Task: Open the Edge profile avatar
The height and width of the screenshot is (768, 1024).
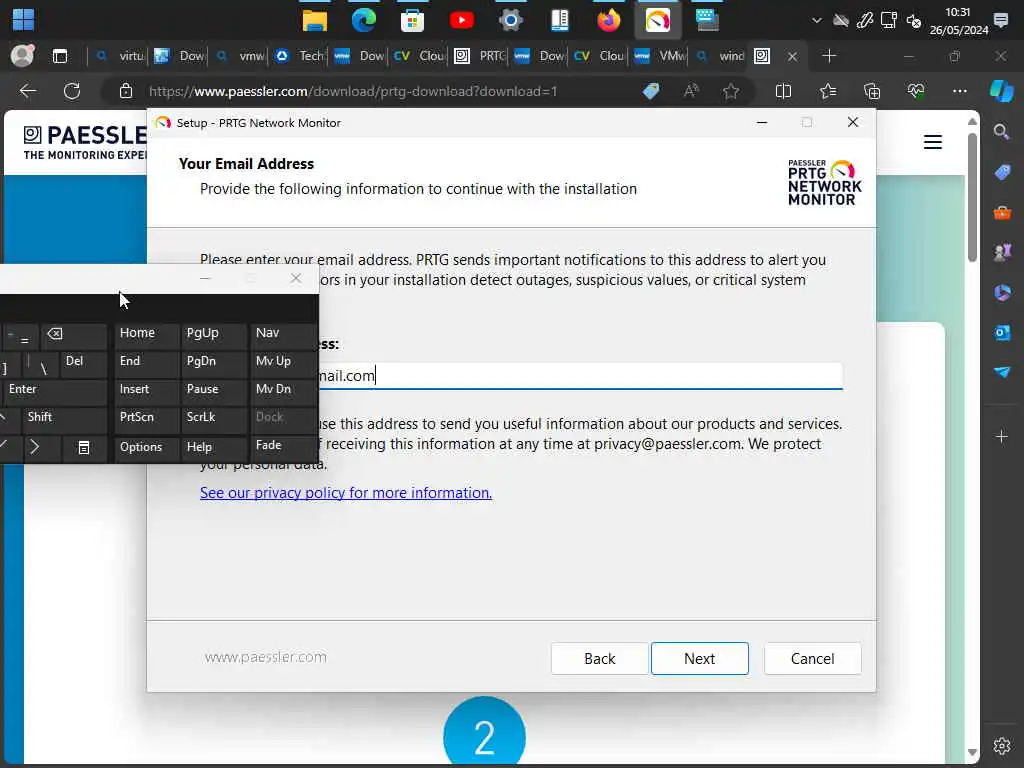Action: click(x=22, y=56)
